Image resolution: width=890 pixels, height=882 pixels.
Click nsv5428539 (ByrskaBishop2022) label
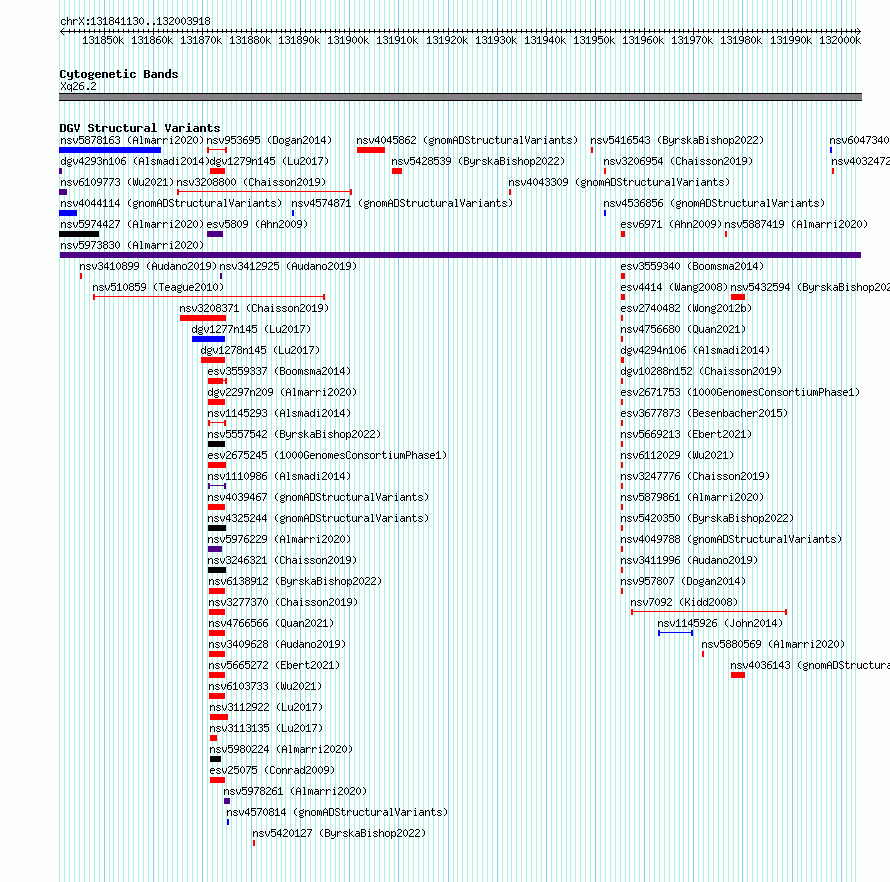pos(478,161)
